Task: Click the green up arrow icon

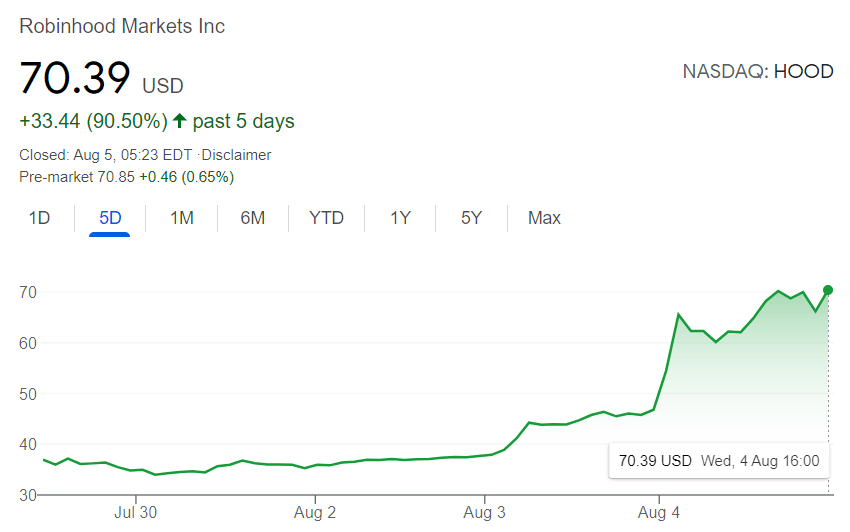Action: point(180,121)
